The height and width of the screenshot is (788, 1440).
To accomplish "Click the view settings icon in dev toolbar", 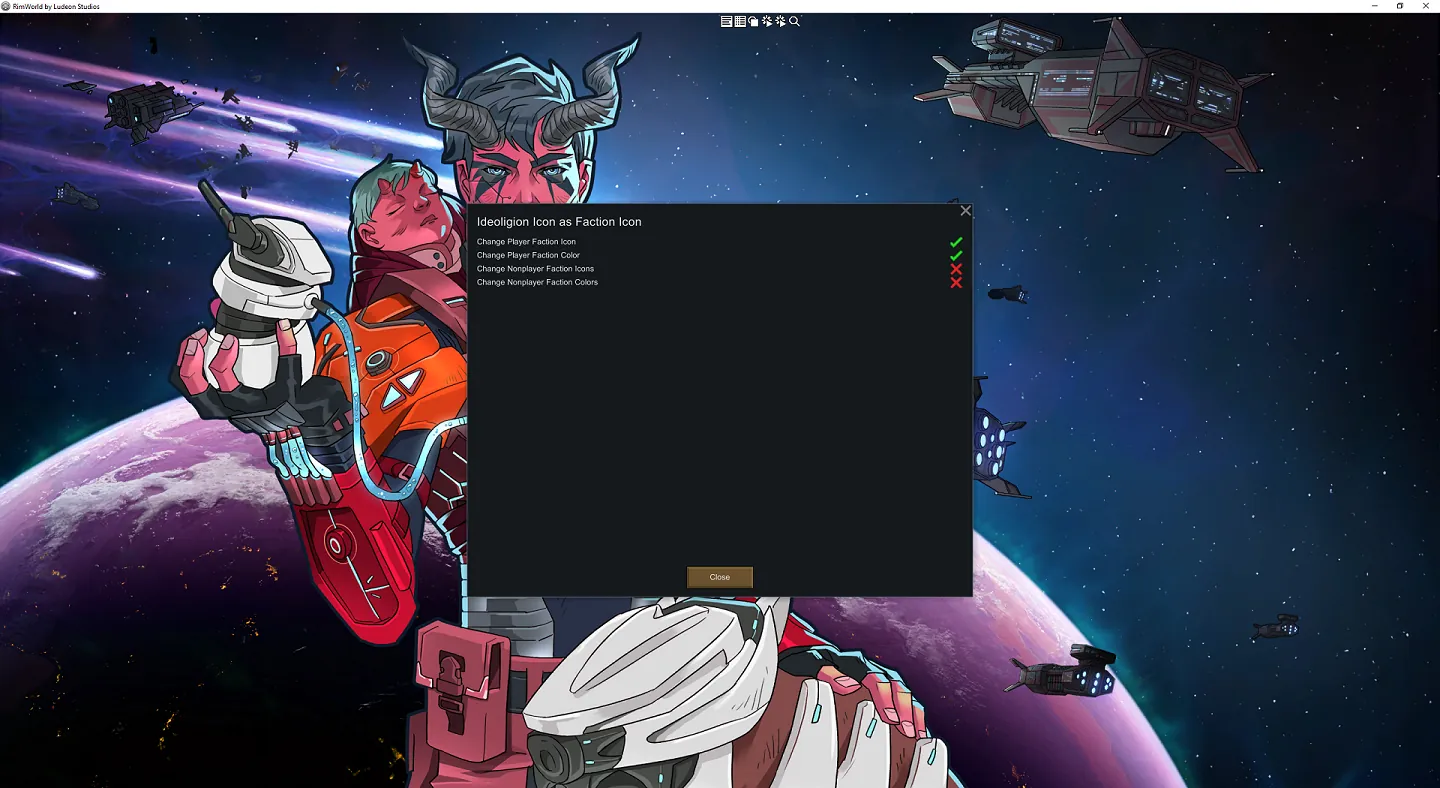I will click(753, 21).
